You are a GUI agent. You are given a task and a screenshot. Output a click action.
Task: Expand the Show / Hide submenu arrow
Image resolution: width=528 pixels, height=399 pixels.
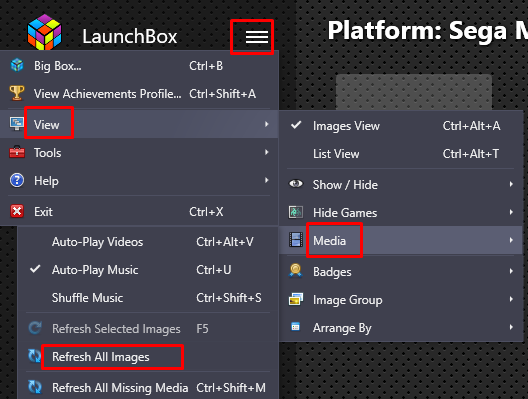click(x=511, y=184)
